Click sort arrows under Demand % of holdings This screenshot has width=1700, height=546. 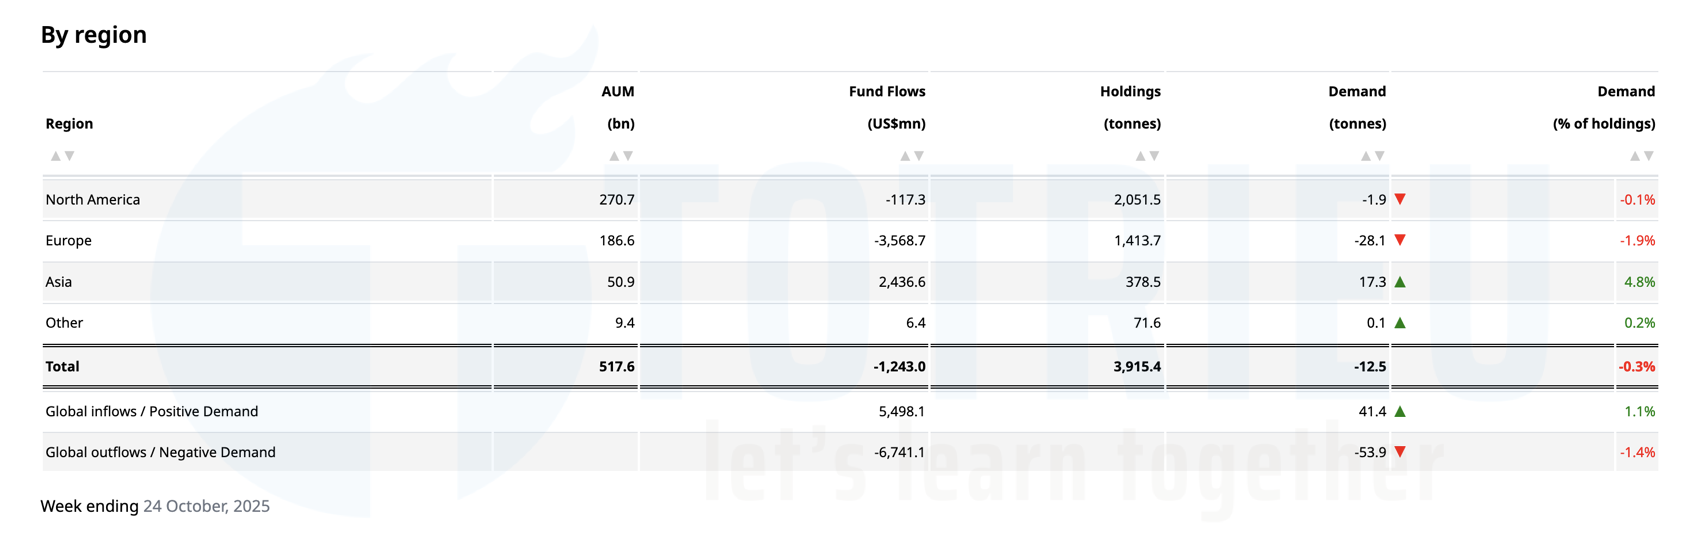pyautogui.click(x=1641, y=156)
